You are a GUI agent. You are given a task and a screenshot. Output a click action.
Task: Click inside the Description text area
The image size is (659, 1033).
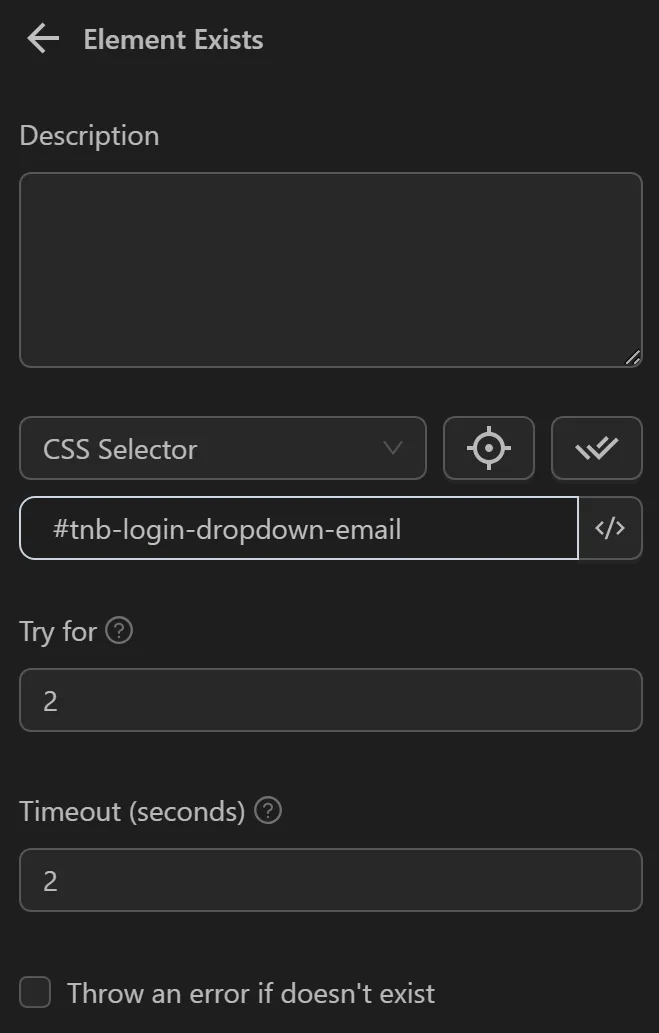point(330,268)
